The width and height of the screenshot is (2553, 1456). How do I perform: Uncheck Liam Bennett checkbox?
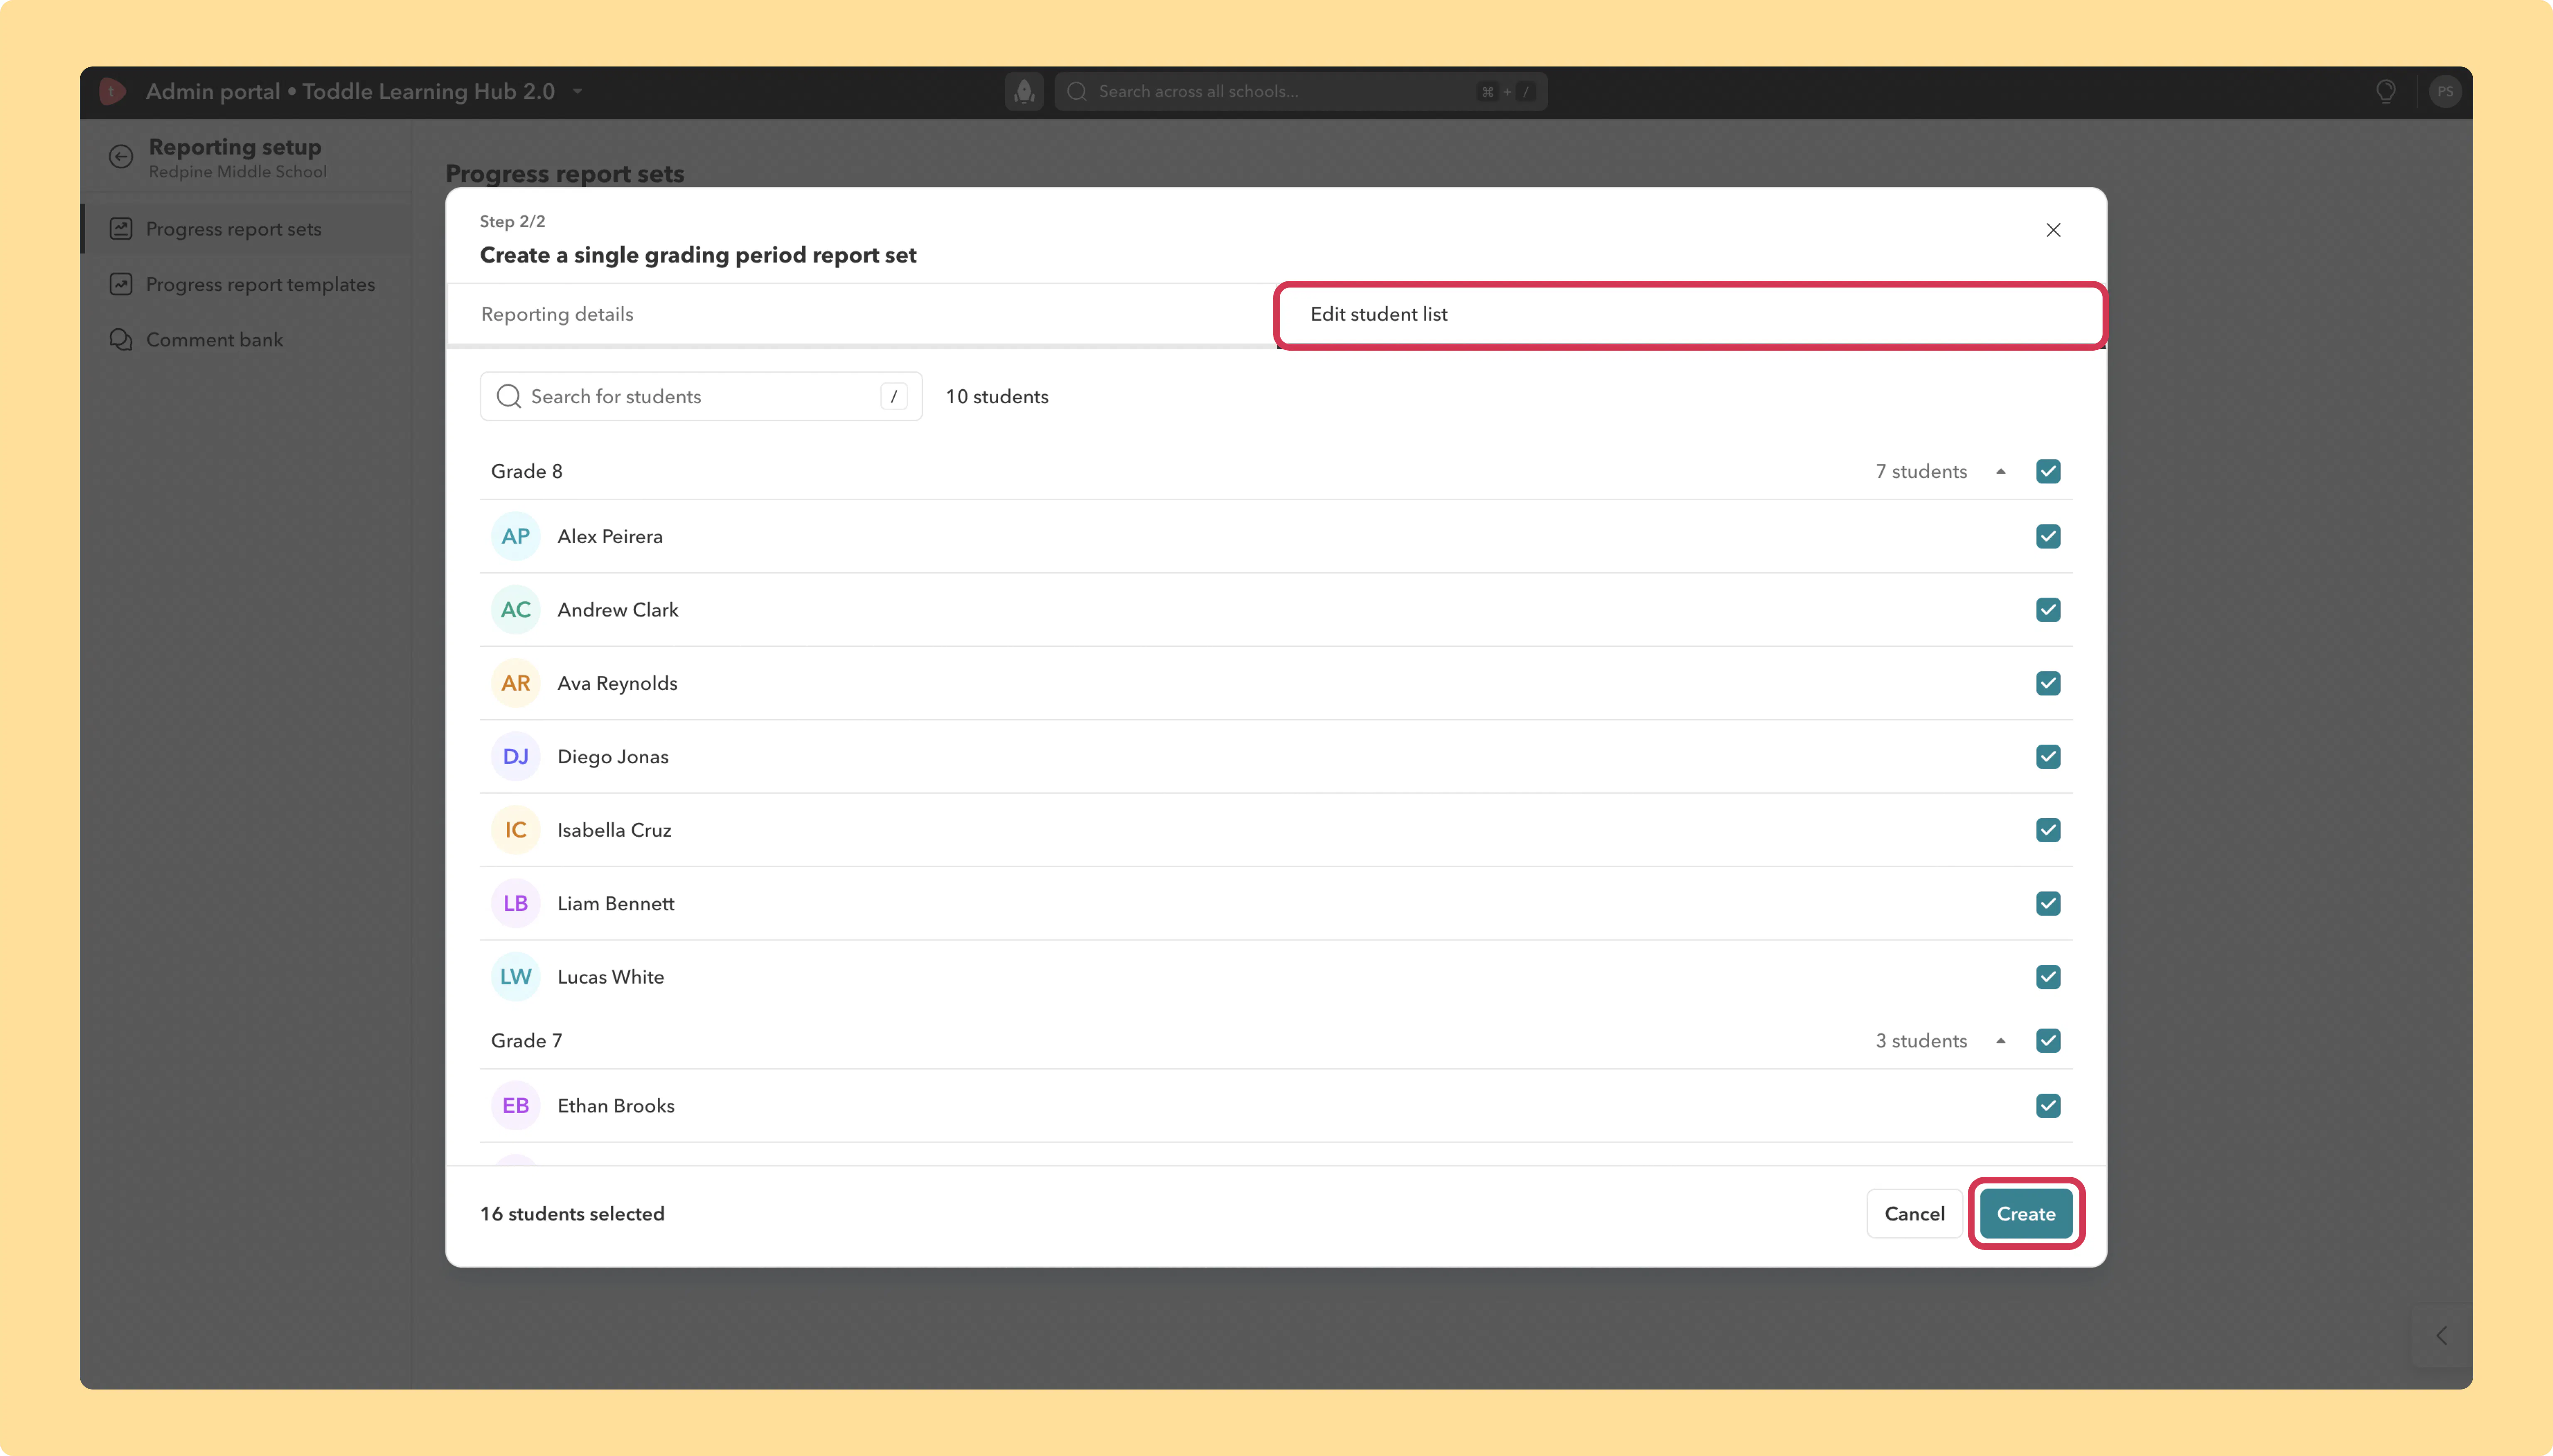click(2048, 904)
